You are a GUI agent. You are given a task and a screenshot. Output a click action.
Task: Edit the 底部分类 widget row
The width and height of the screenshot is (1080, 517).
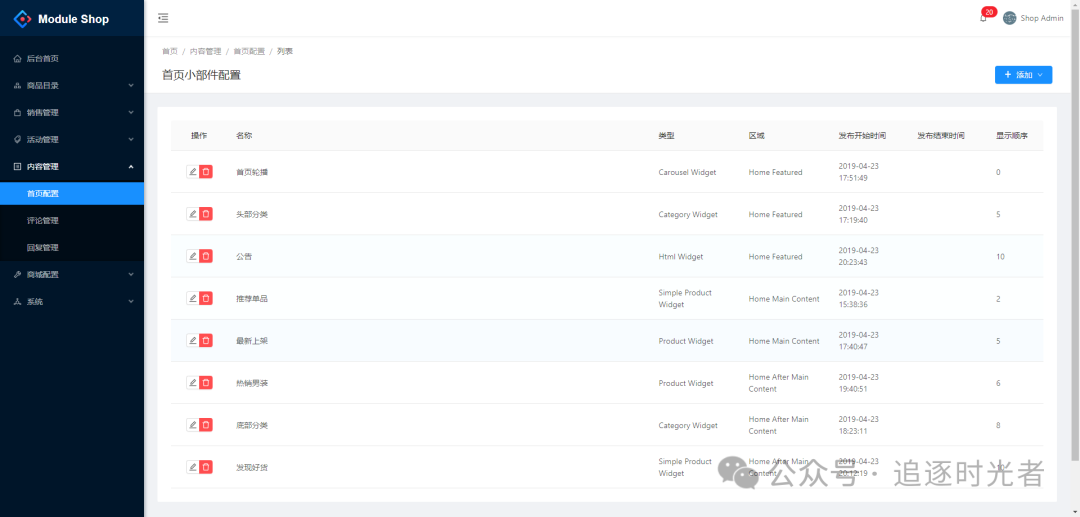(193, 425)
